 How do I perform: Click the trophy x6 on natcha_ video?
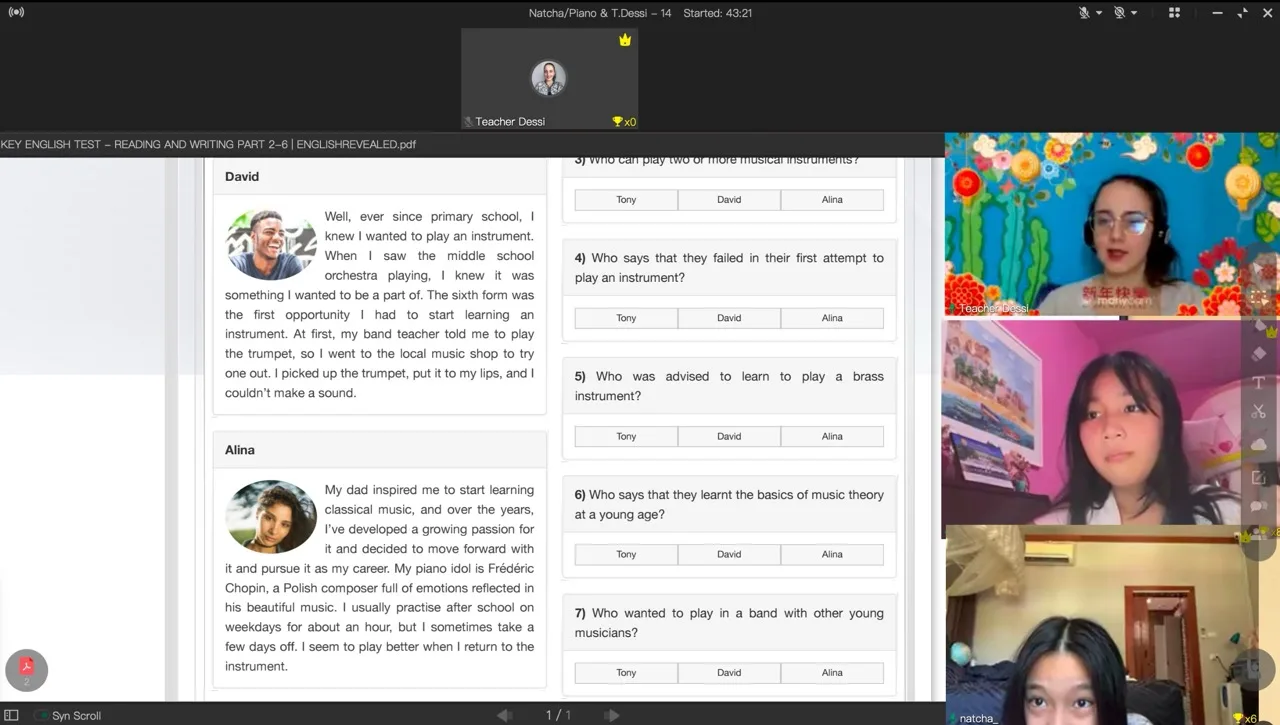[x=1245, y=718]
